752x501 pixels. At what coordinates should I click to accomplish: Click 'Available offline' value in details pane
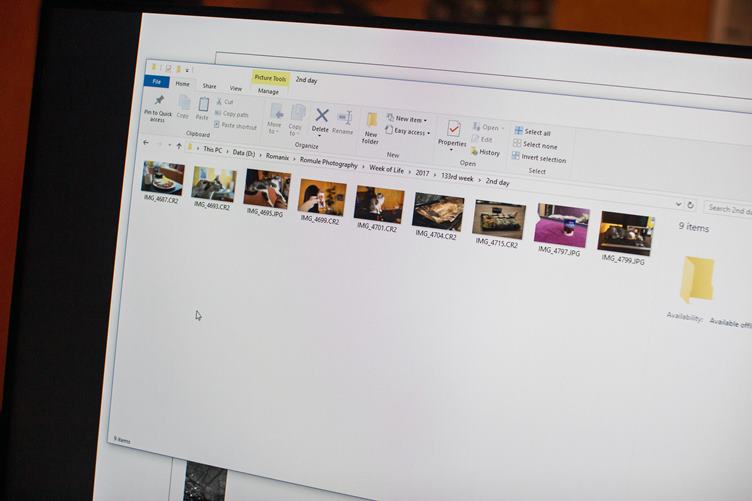[x=730, y=323]
